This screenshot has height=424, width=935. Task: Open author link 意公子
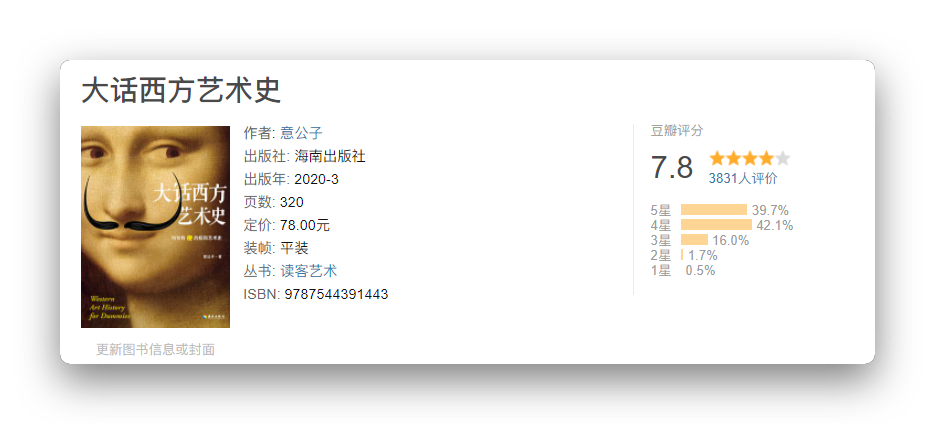click(x=301, y=133)
